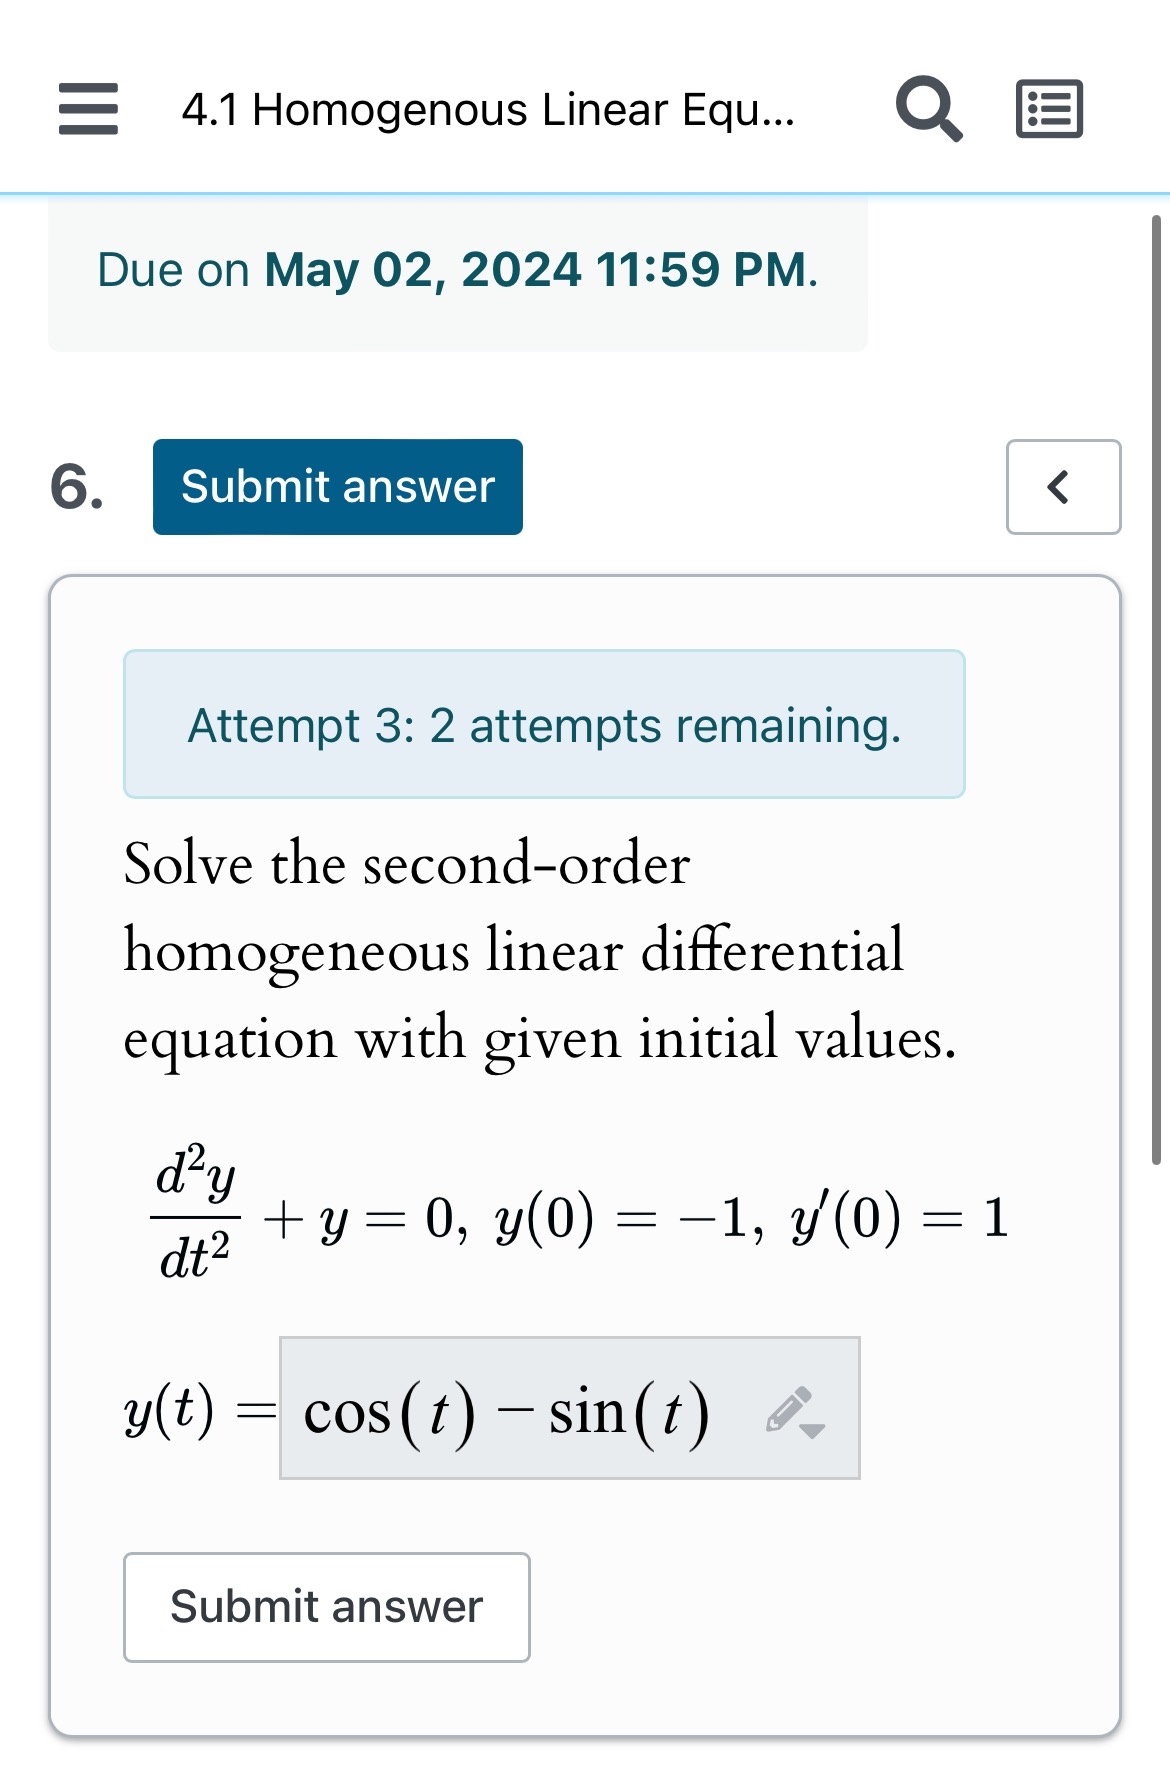Viewport: 1170px width, 1778px height.
Task: Click the blue Submit answer button
Action: pos(336,487)
